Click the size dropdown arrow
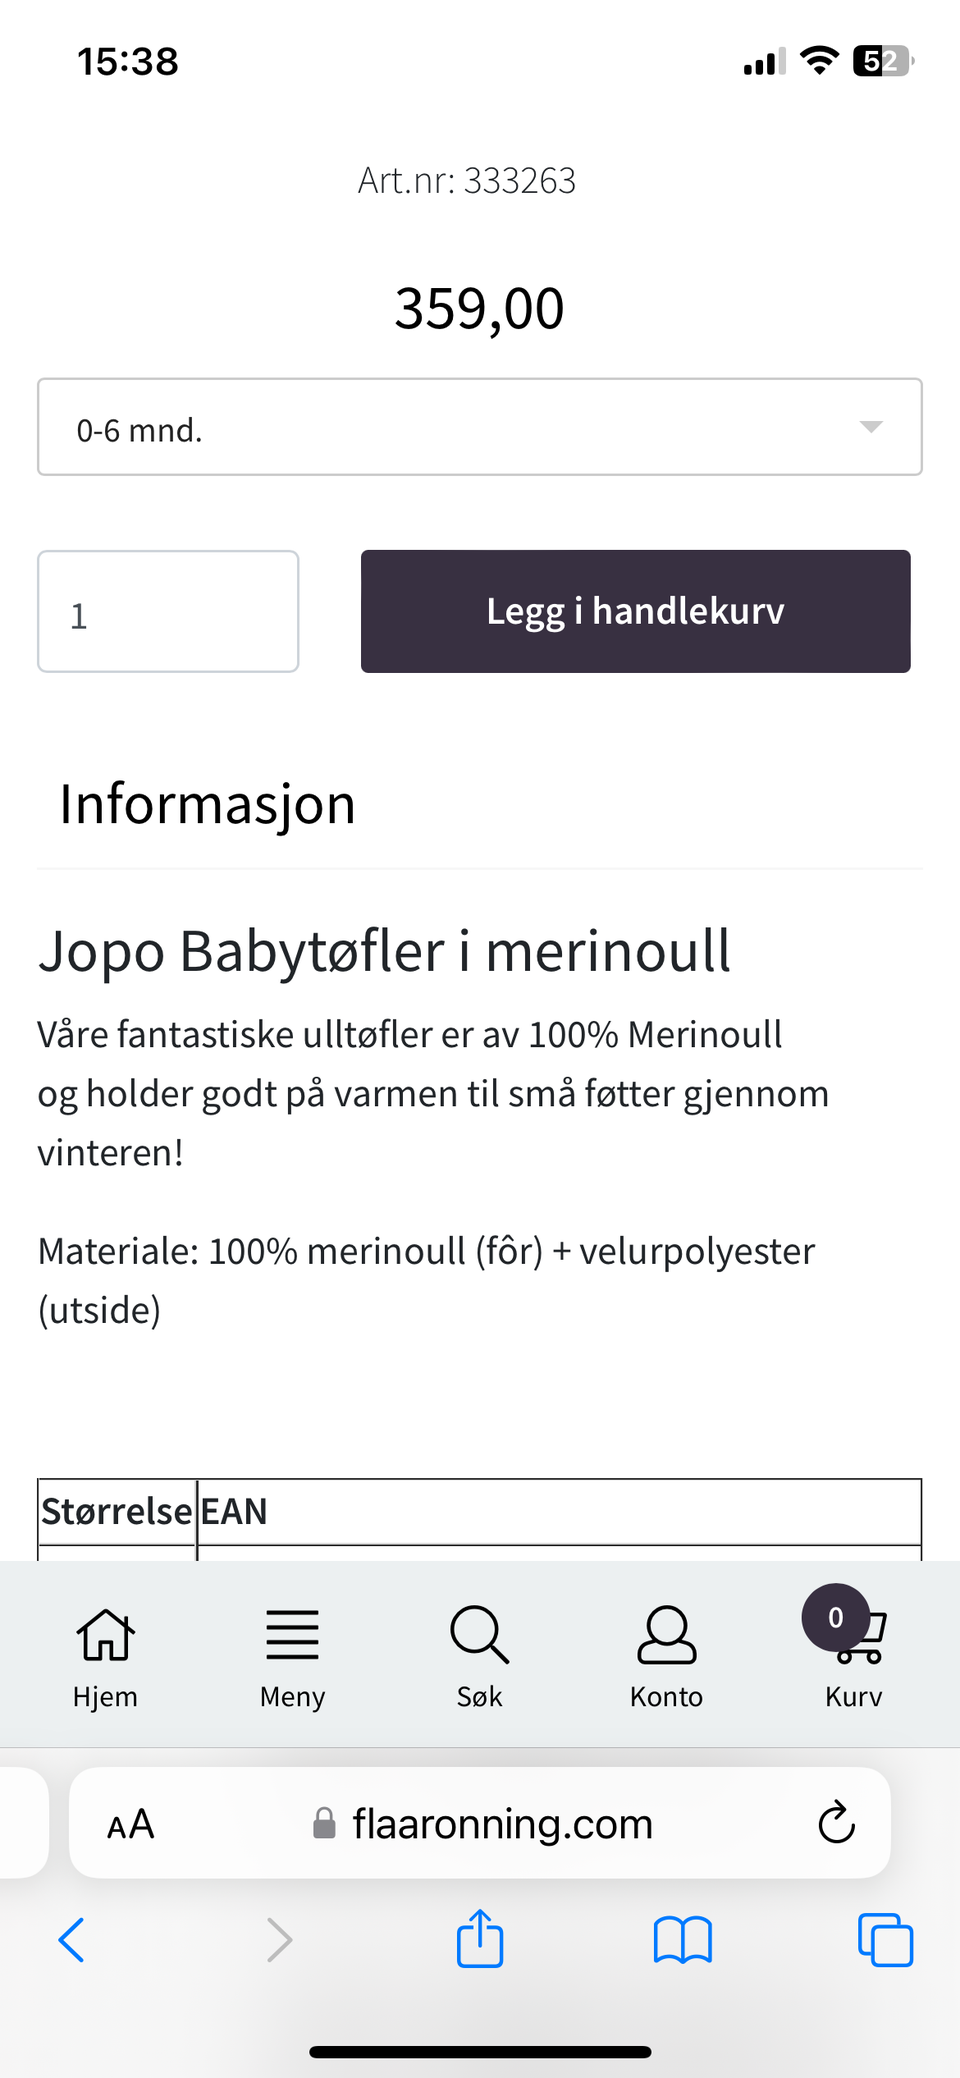Viewport: 960px width, 2078px height. pos(871,427)
